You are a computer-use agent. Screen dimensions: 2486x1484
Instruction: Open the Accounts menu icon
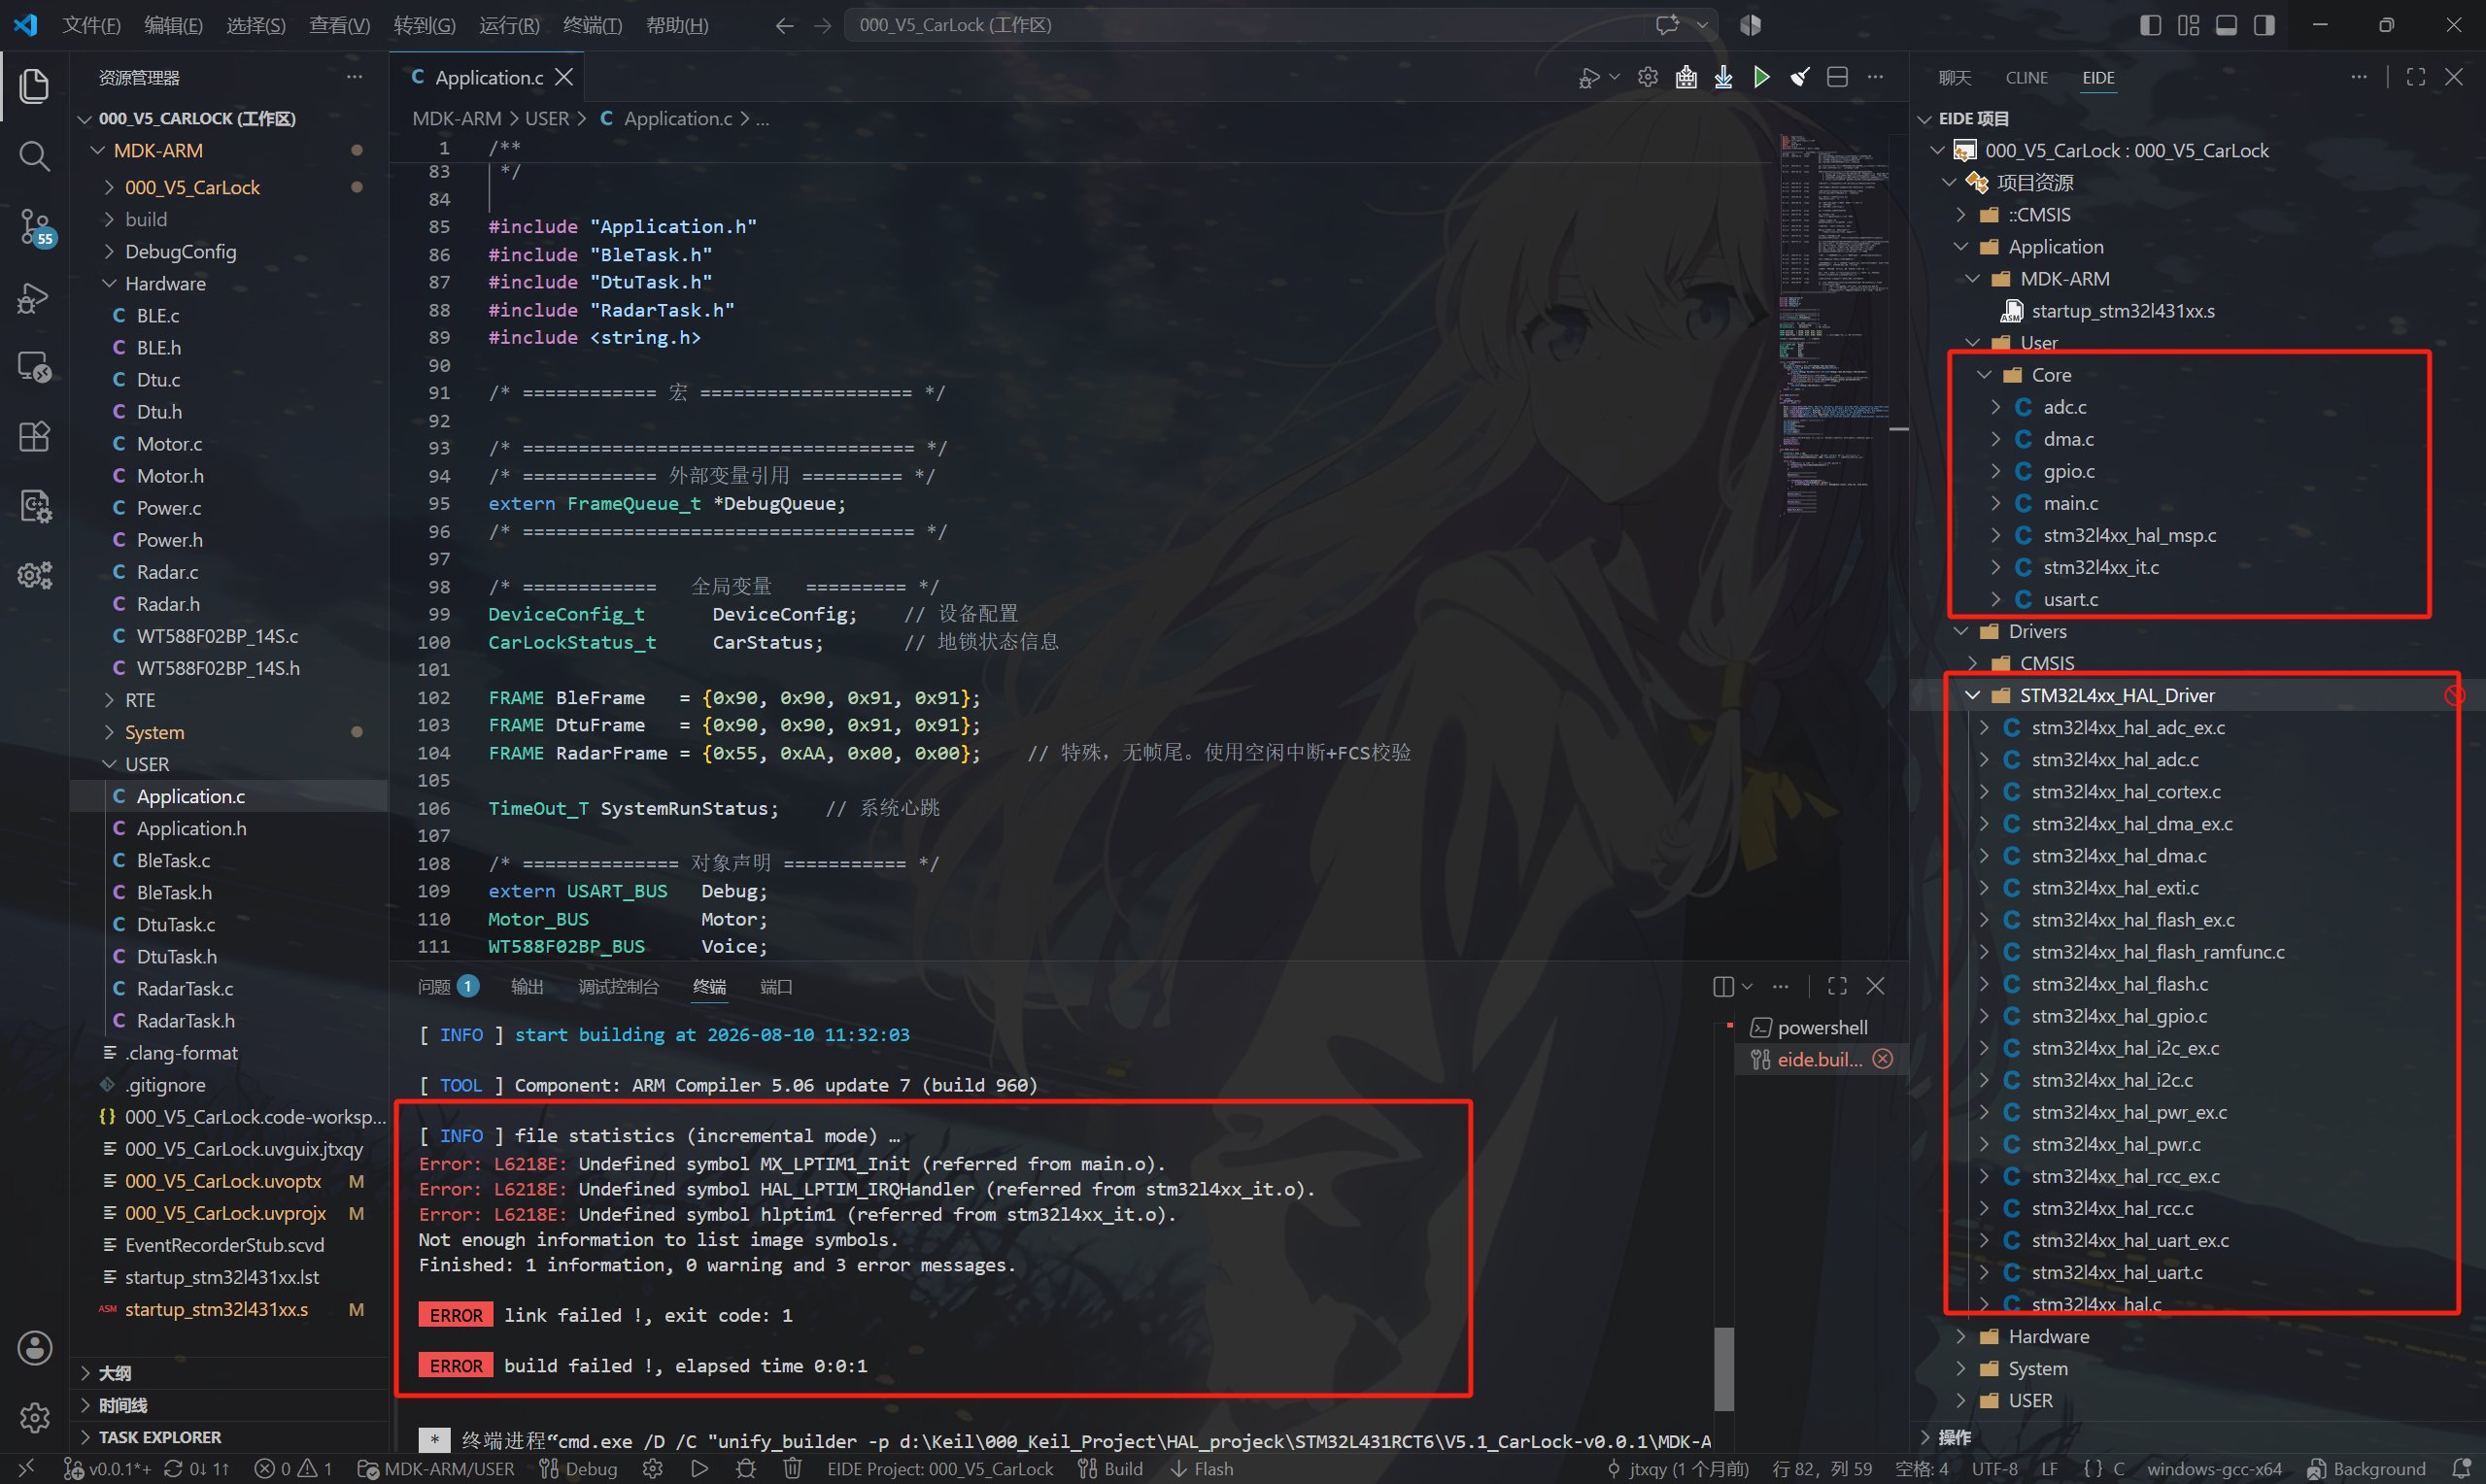[34, 1348]
